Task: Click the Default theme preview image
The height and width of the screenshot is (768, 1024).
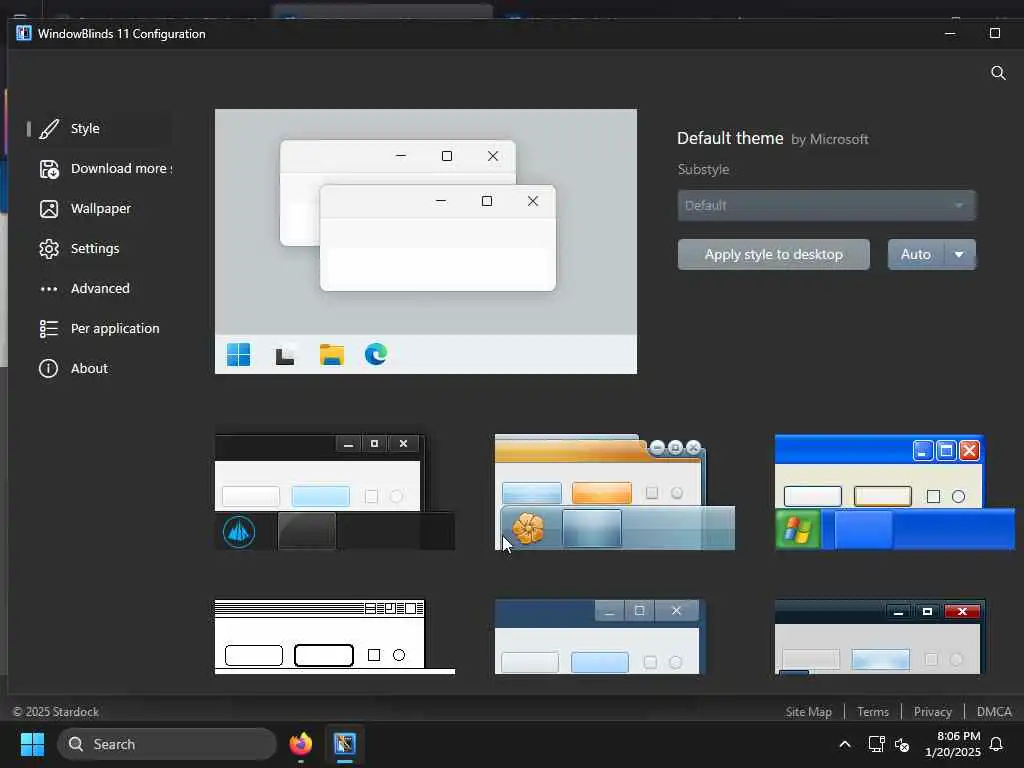Action: click(x=426, y=241)
